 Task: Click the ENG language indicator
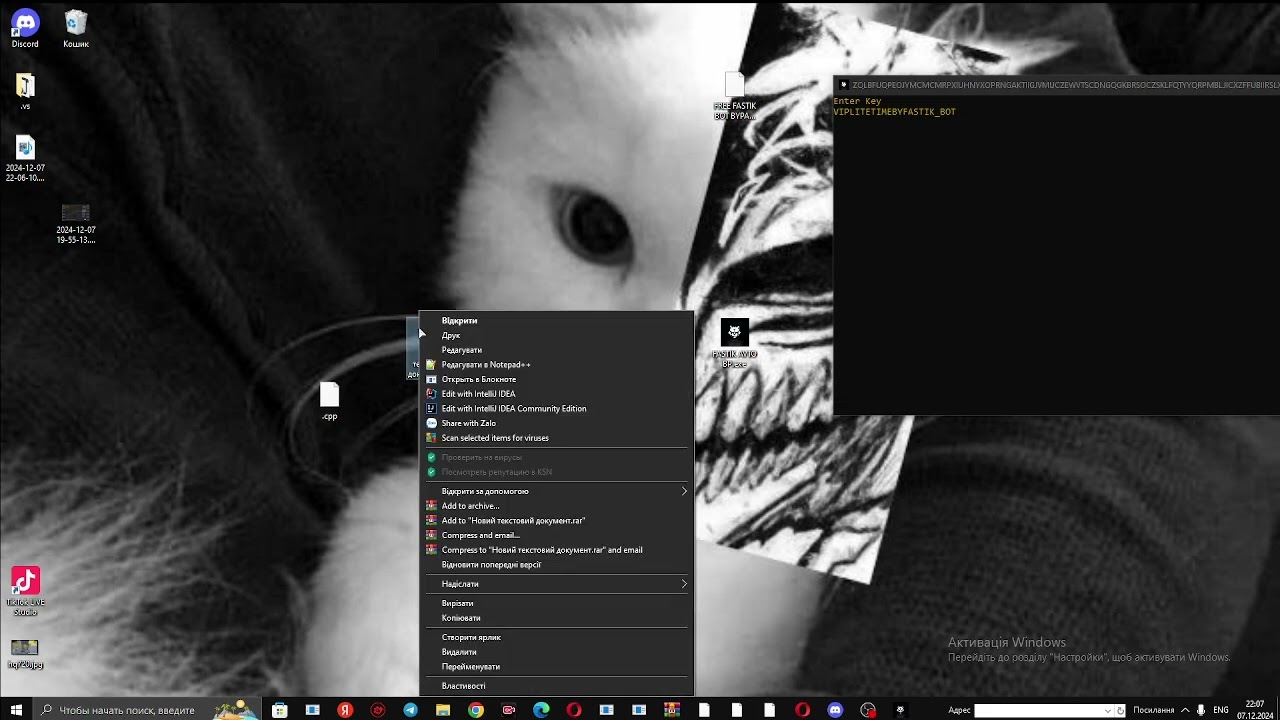click(1221, 710)
